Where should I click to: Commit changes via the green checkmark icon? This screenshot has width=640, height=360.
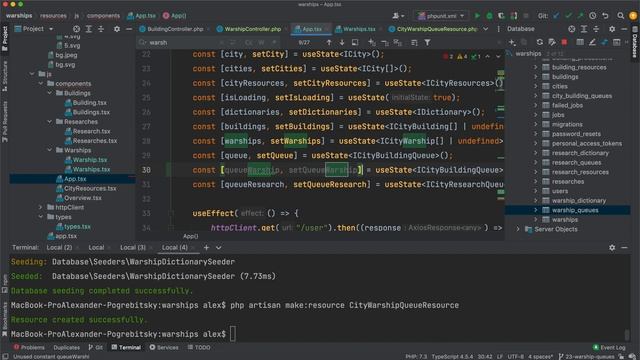[568, 16]
